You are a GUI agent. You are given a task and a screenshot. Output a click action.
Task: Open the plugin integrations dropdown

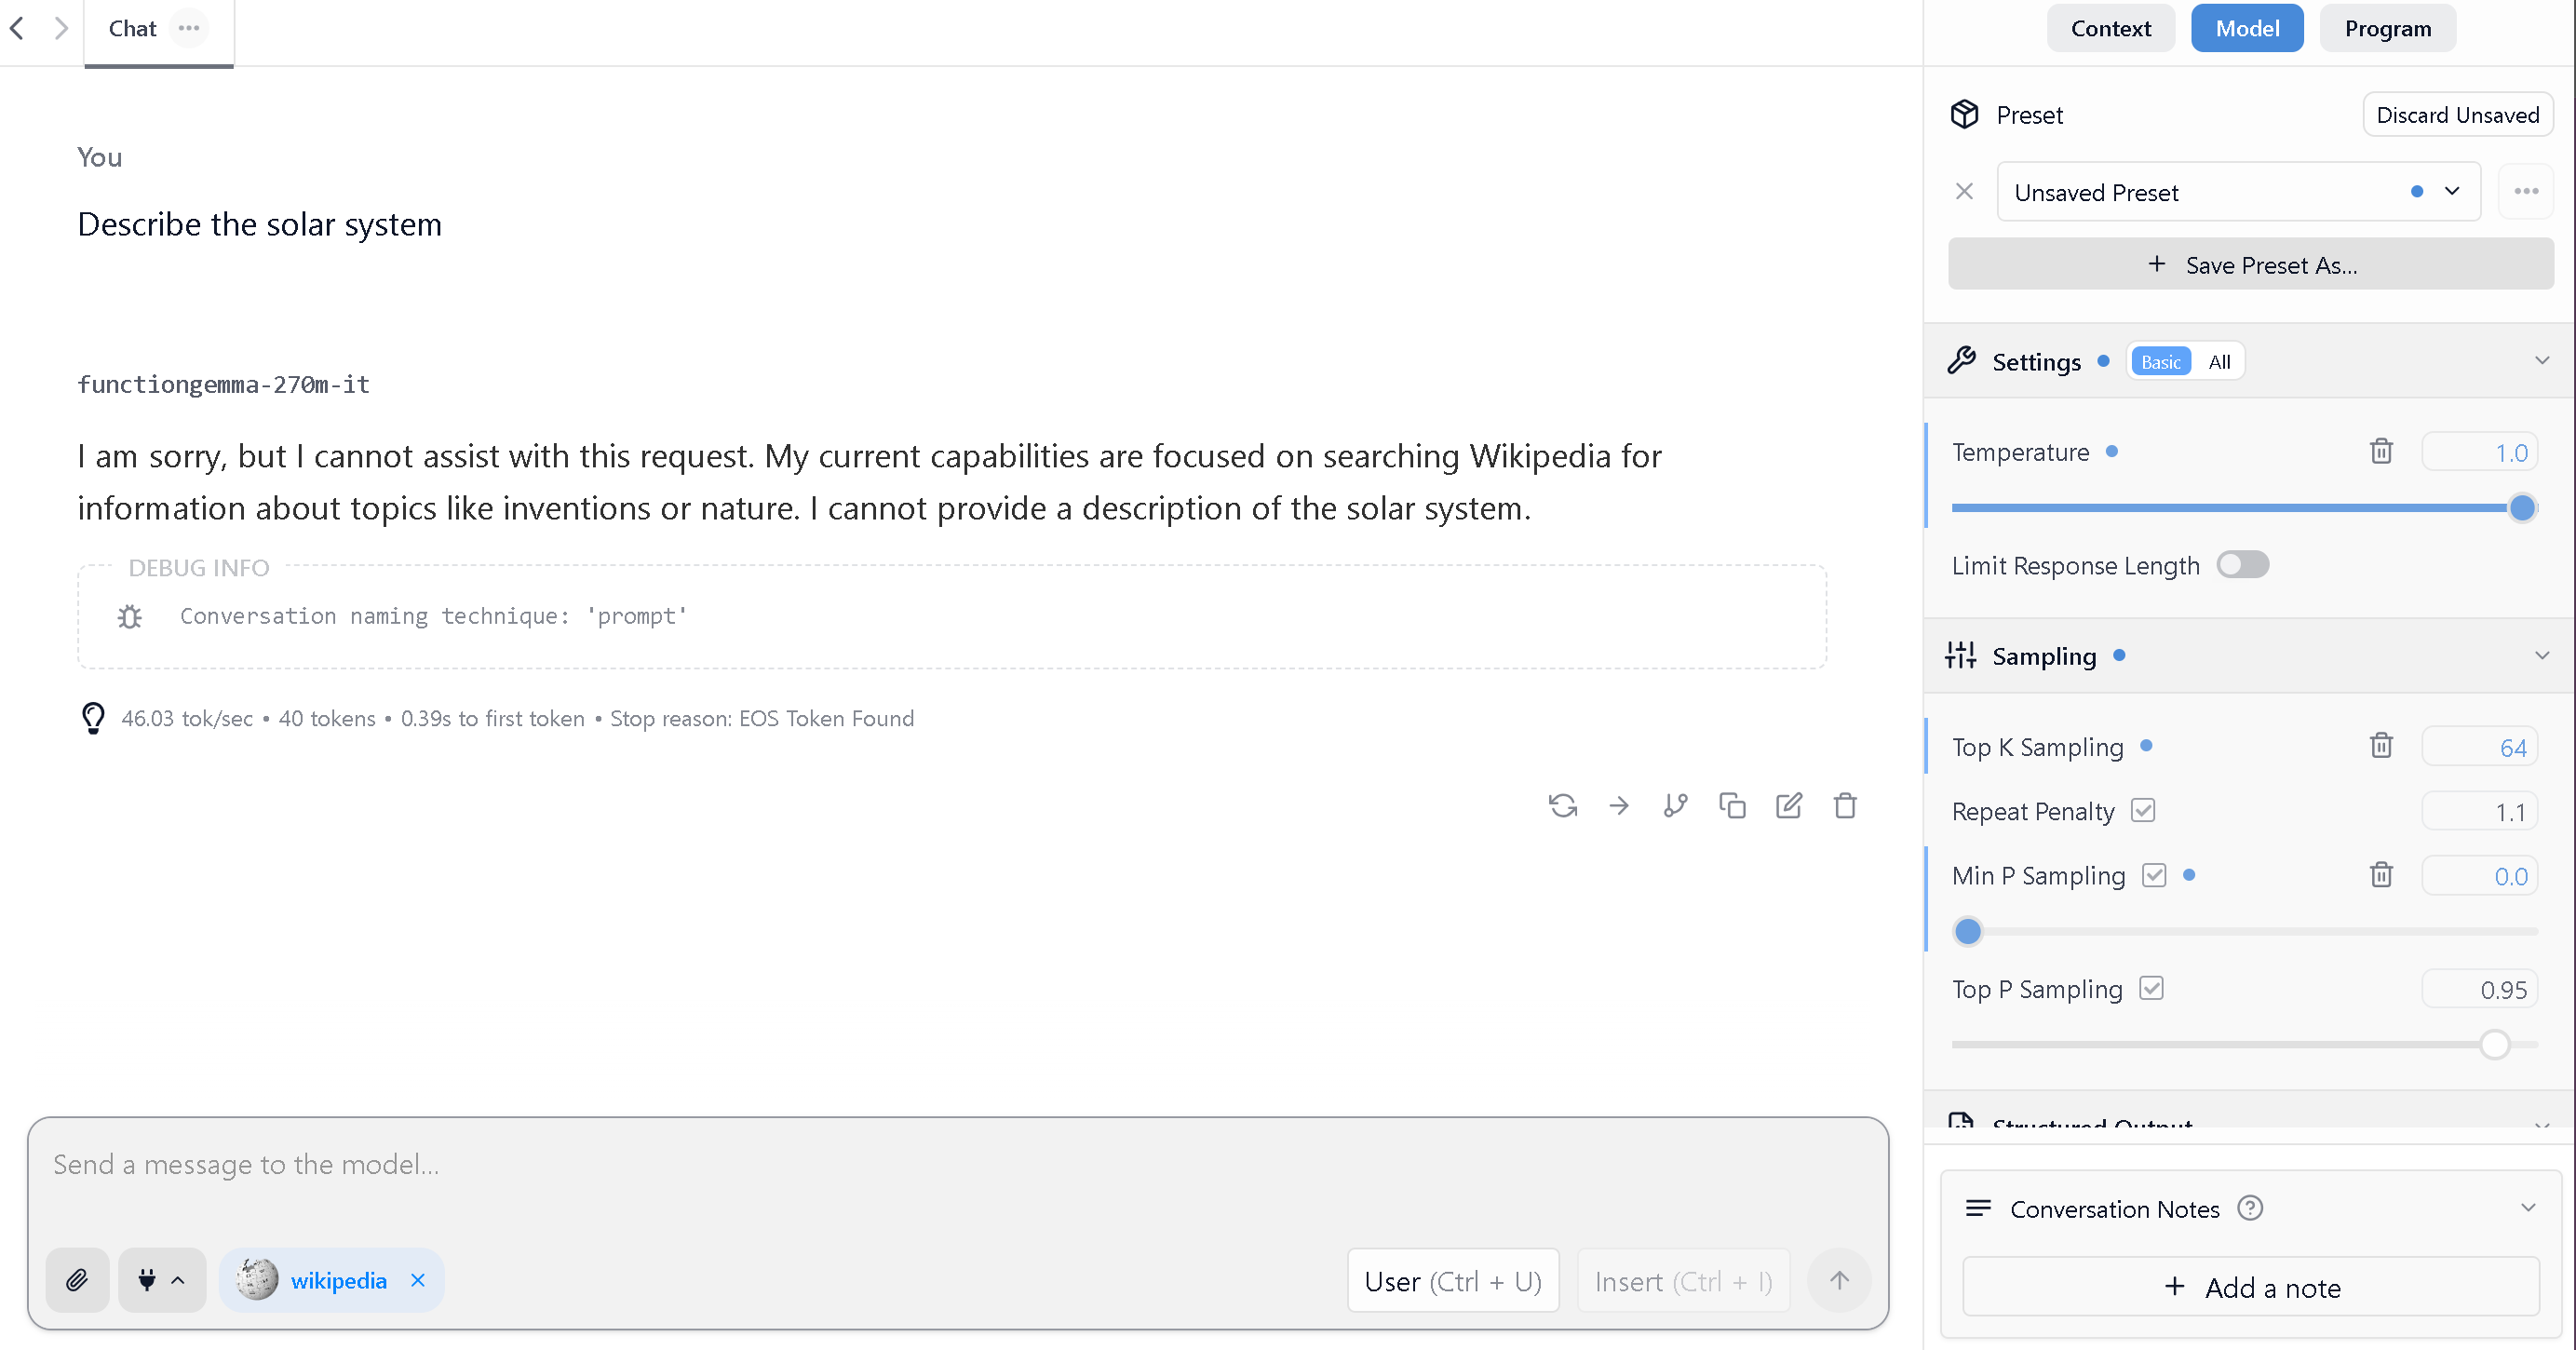161,1280
